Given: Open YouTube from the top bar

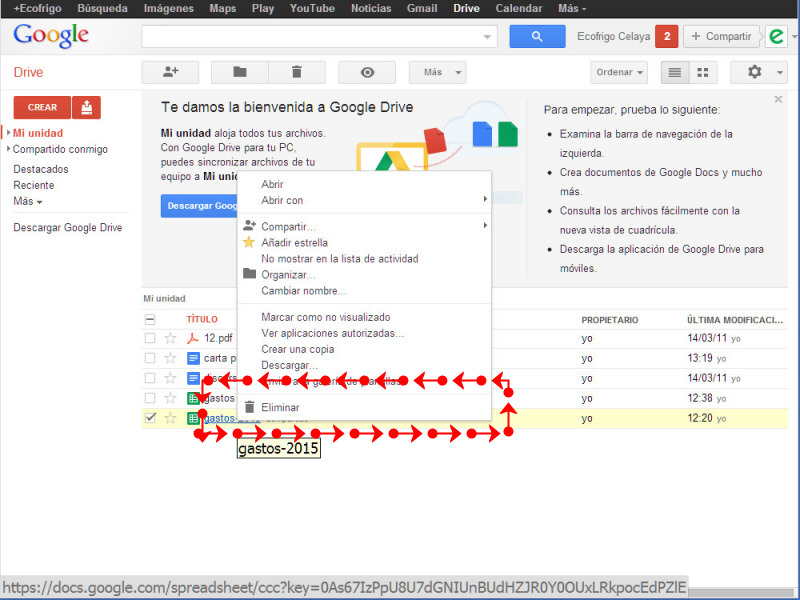Looking at the screenshot, I should point(312,8).
